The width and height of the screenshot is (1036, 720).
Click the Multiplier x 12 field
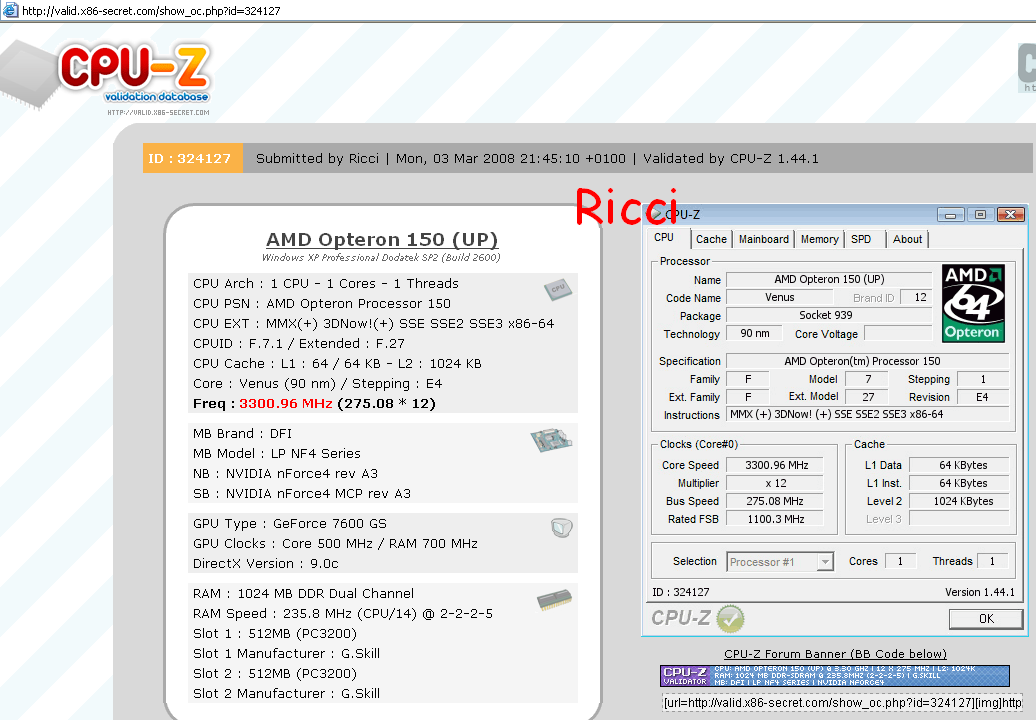coord(776,483)
